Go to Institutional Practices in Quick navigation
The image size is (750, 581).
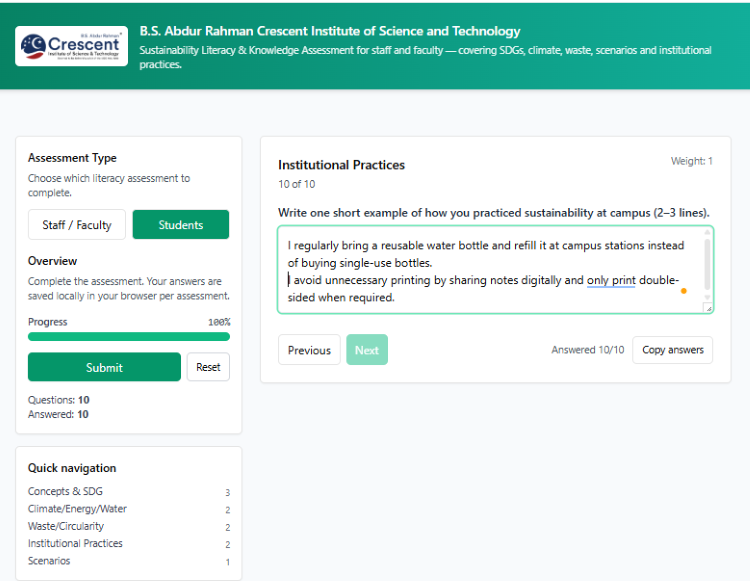click(x=75, y=544)
